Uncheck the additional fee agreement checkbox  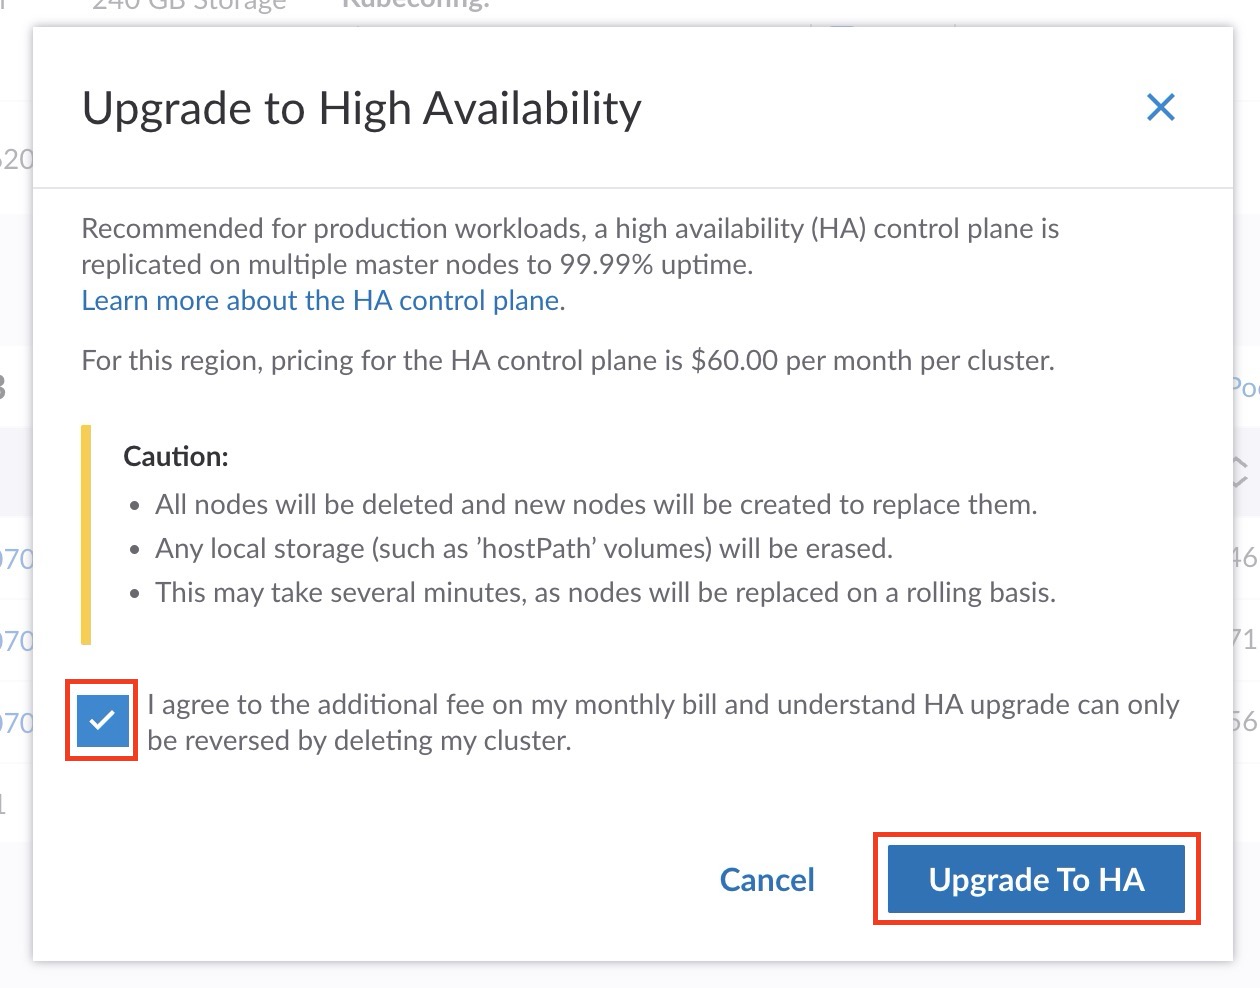tap(102, 720)
